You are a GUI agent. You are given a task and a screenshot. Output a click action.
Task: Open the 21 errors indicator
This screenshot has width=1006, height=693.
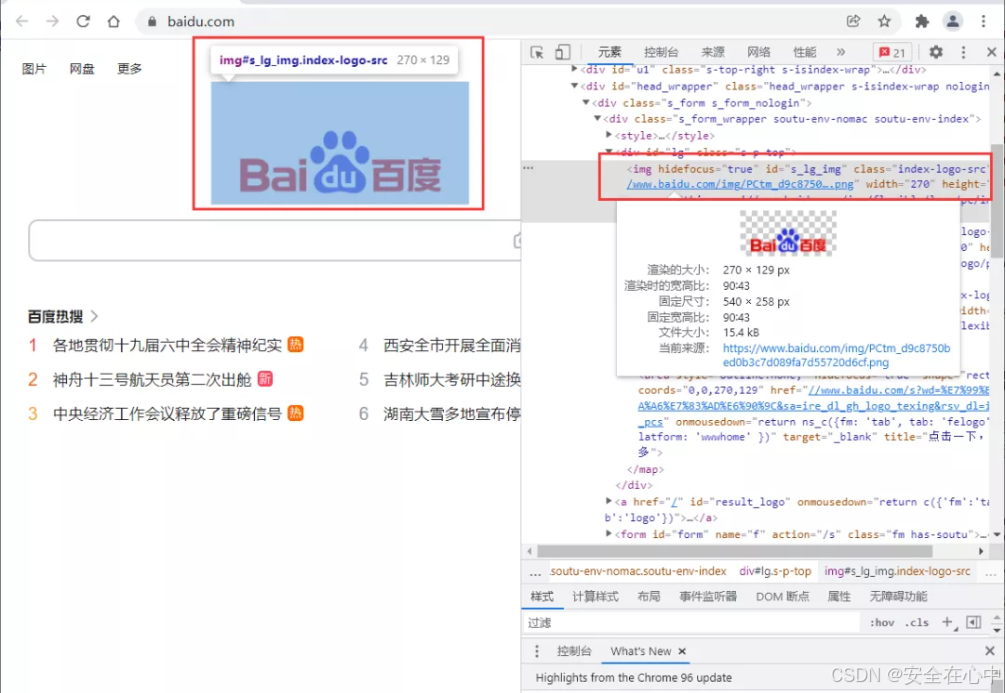point(892,52)
